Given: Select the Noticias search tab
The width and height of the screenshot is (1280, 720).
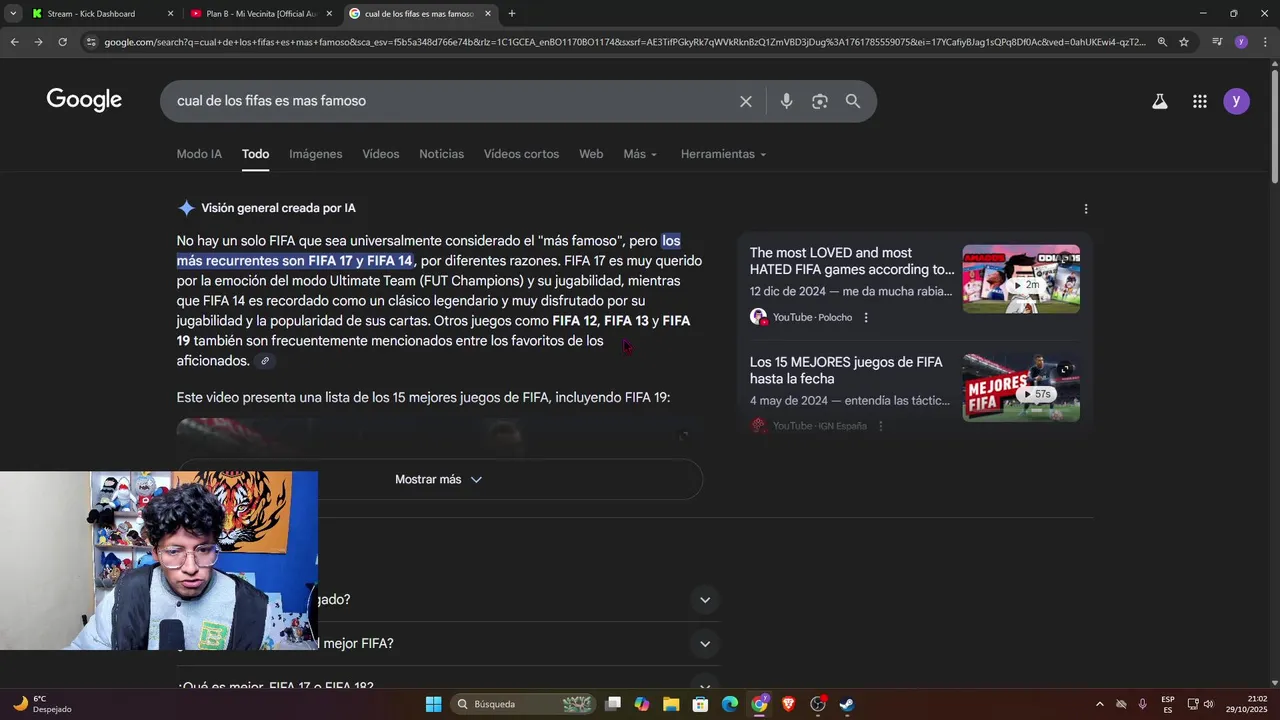Looking at the screenshot, I should click(x=442, y=154).
